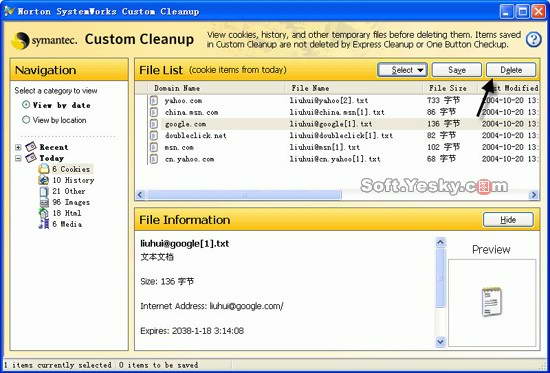Click the Save button
Image resolution: width=550 pixels, height=373 pixels.
457,70
